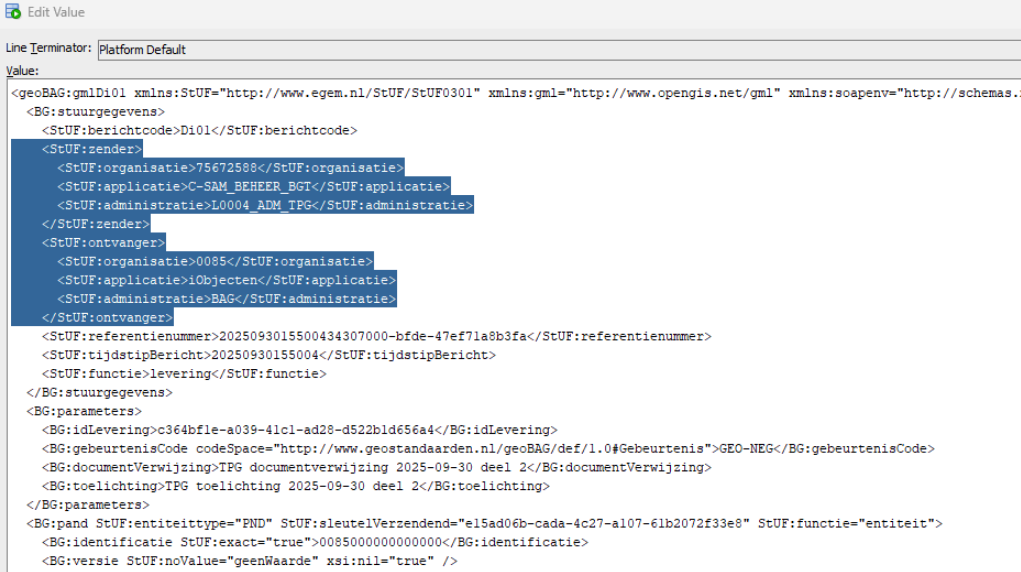Click the BG:gebeurtenisCode GEO-NEG line
Viewport: 1021px width, 572px height.
tap(488, 450)
